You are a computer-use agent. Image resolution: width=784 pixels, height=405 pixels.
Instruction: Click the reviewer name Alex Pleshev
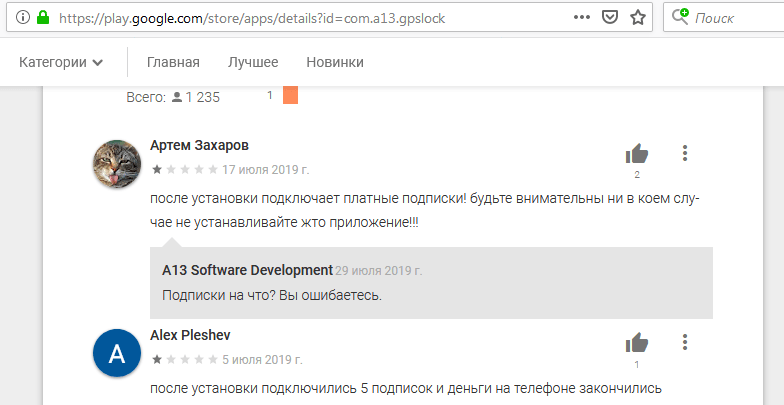[x=190, y=335]
